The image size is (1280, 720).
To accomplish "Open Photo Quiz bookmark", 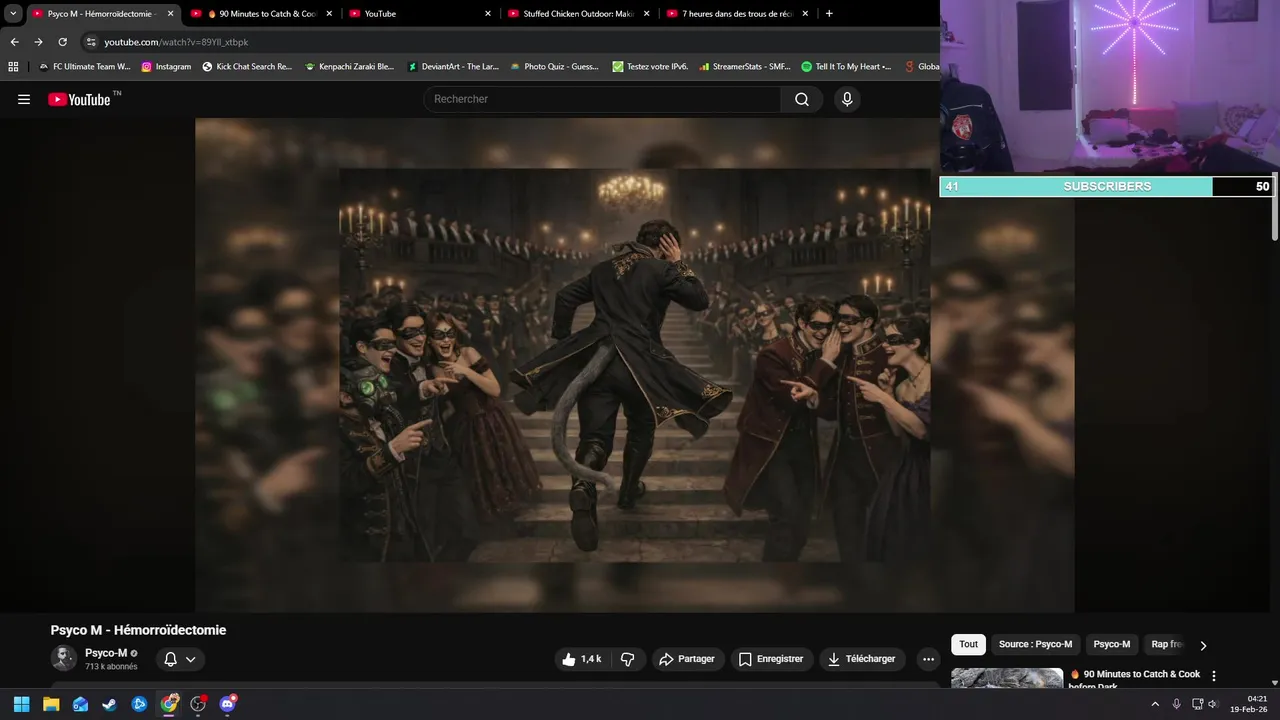I will (555, 66).
